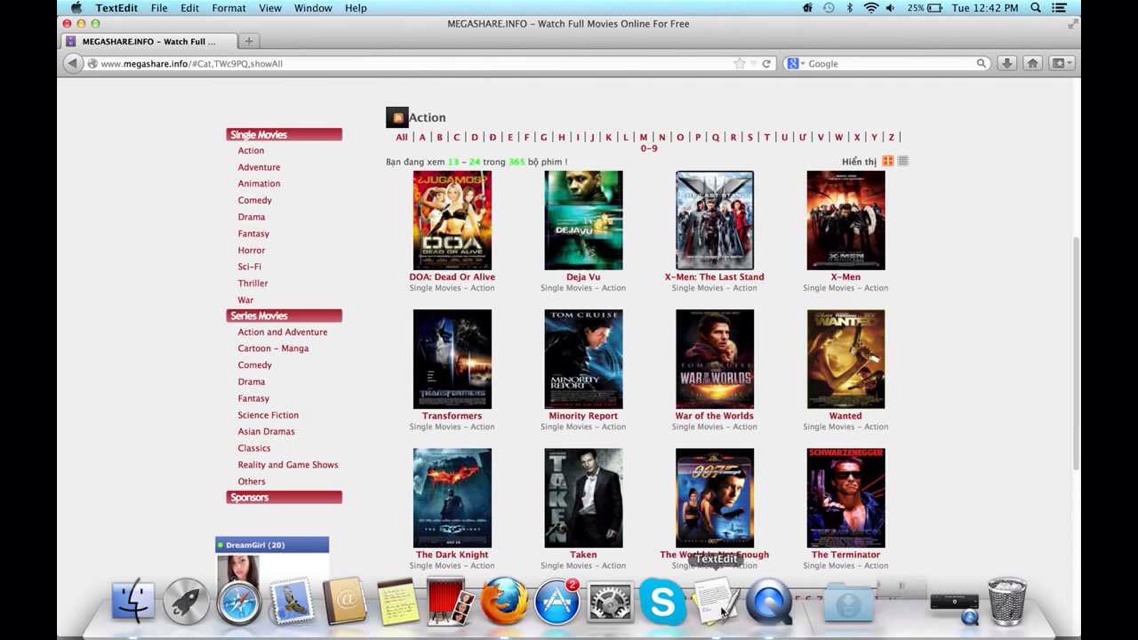Open the Google search engine dropdown

coord(793,63)
